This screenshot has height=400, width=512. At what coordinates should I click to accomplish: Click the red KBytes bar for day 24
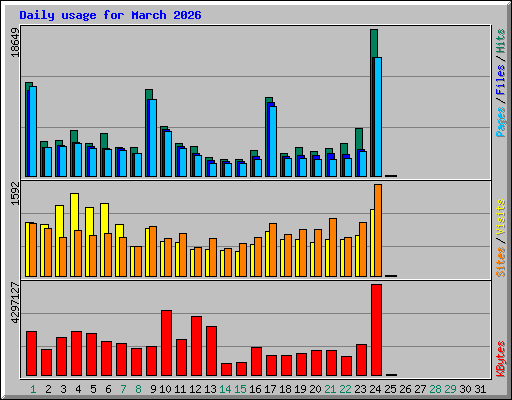pos(376,330)
